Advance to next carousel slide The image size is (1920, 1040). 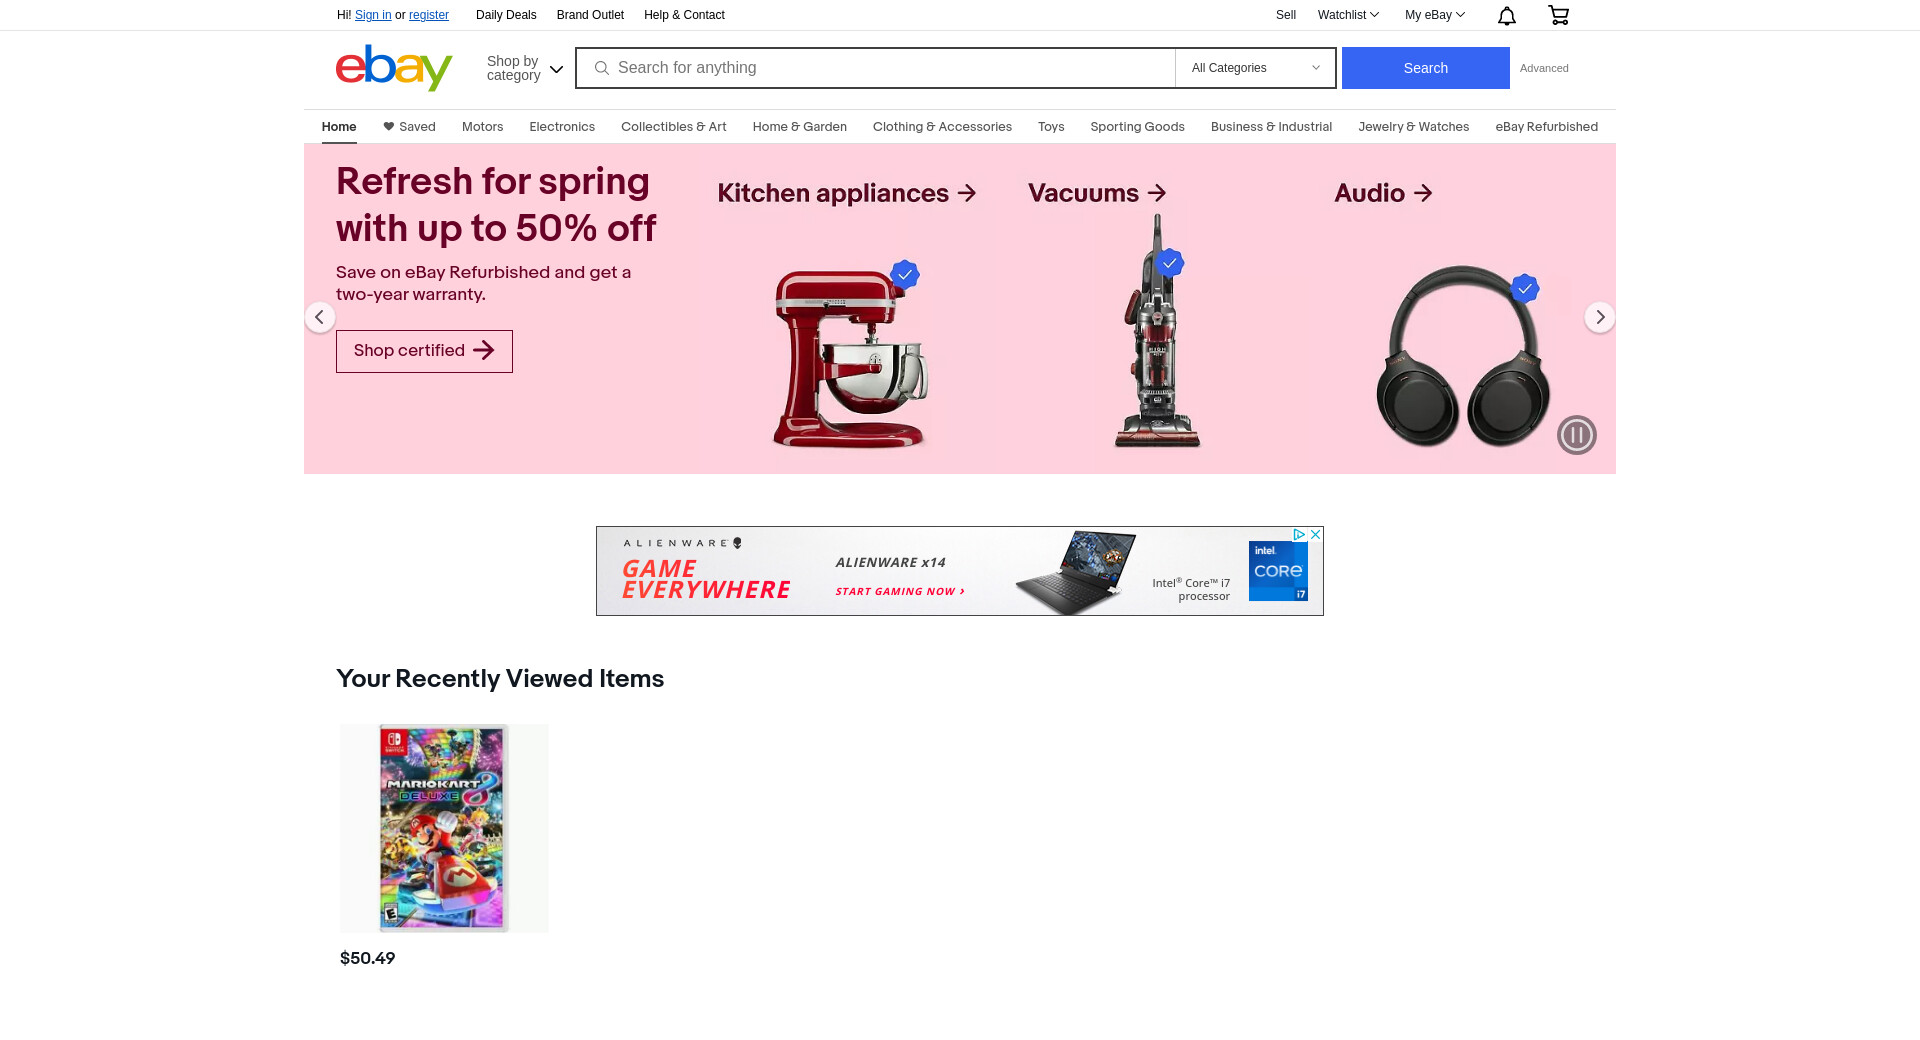pos(1600,317)
